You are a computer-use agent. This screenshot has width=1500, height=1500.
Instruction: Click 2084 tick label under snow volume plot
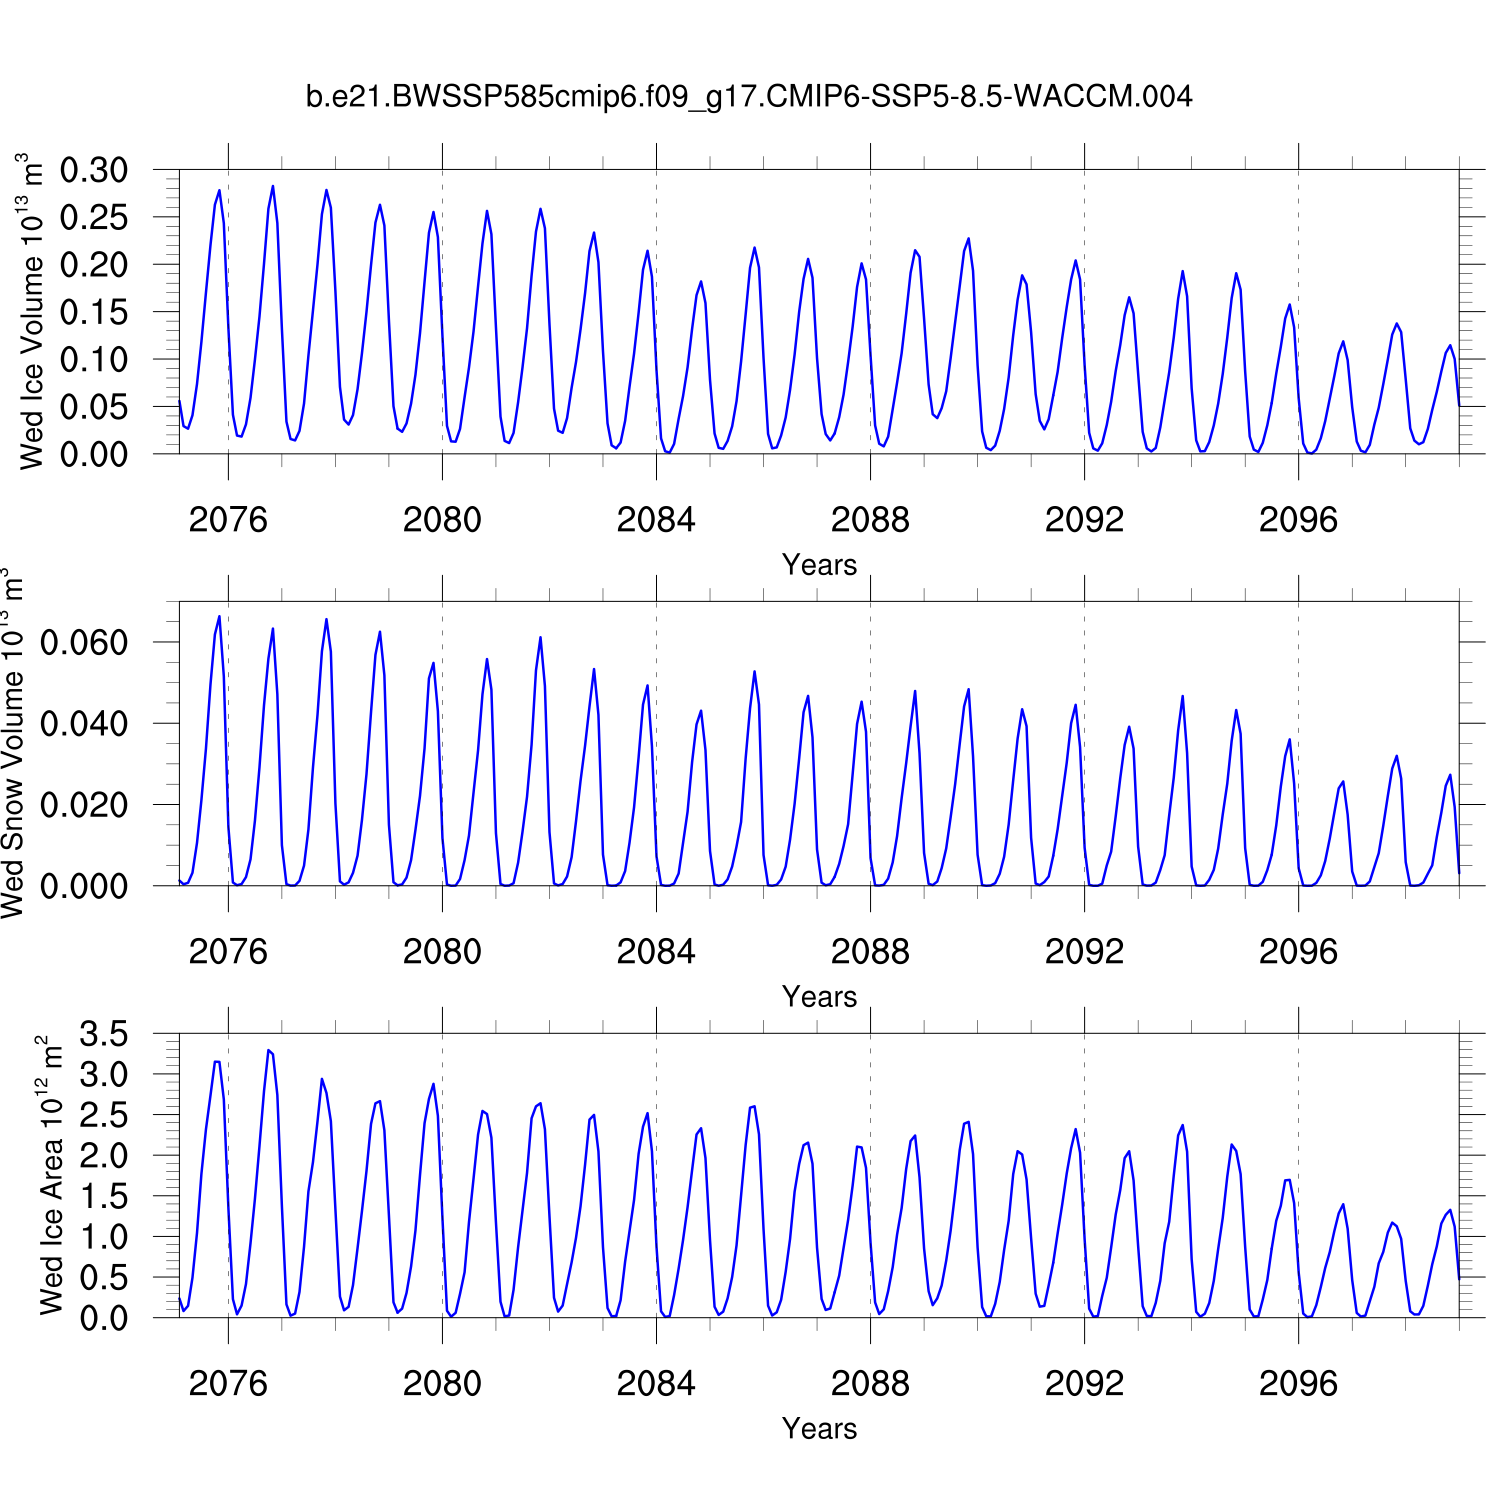pos(656,952)
